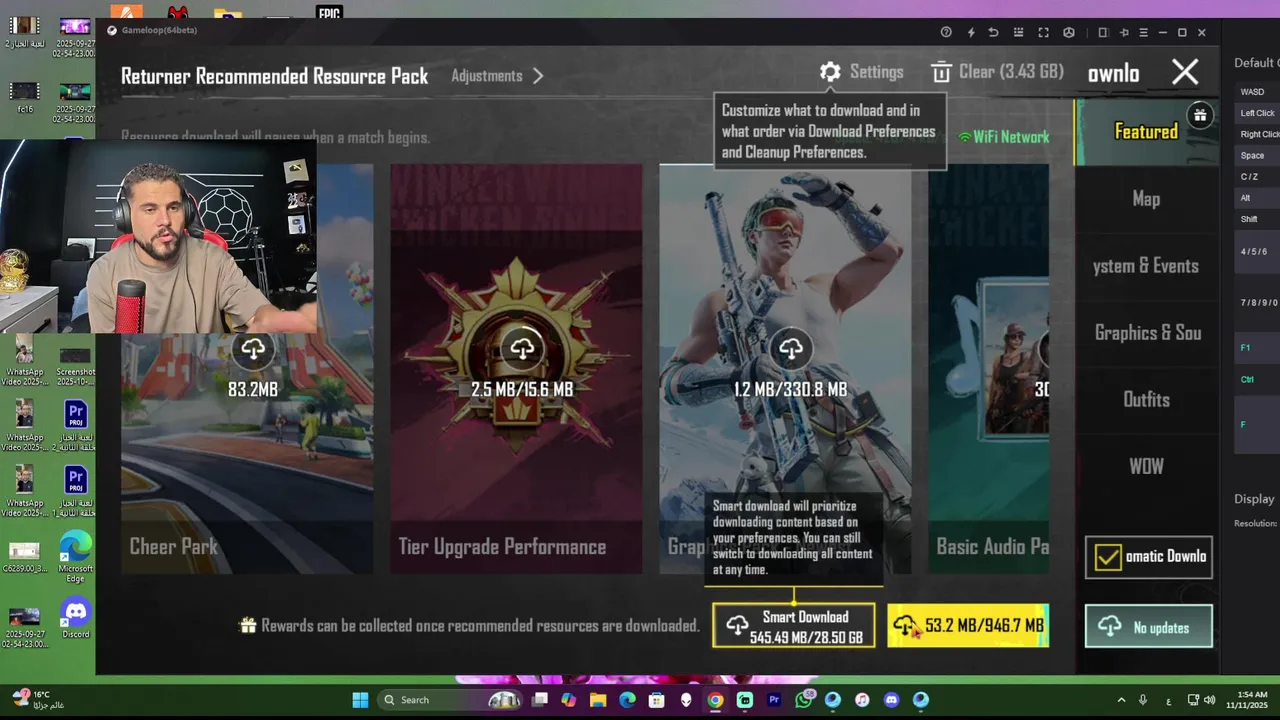
Task: Open File Explorer from the taskbar
Action: [x=598, y=700]
